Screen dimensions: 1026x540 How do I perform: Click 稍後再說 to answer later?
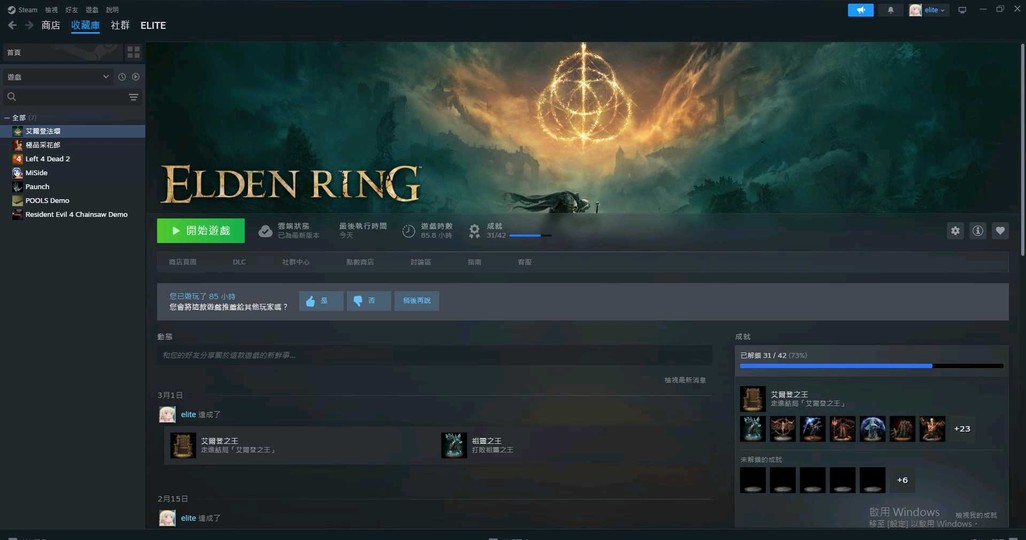(416, 301)
